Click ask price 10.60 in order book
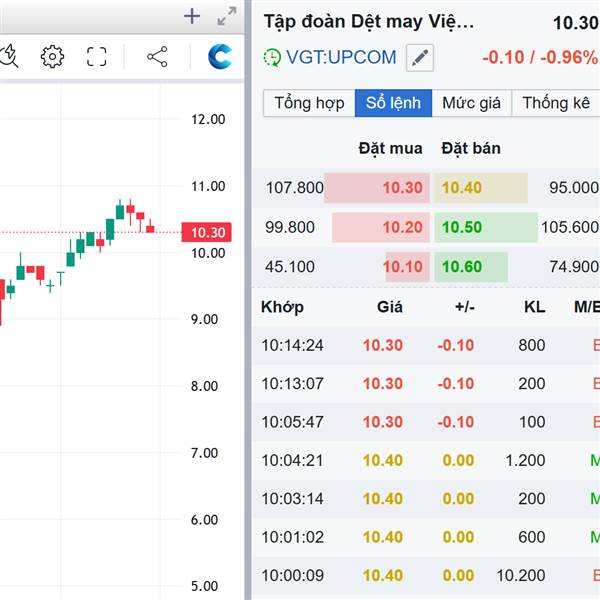Image resolution: width=600 pixels, height=600 pixels. [462, 267]
